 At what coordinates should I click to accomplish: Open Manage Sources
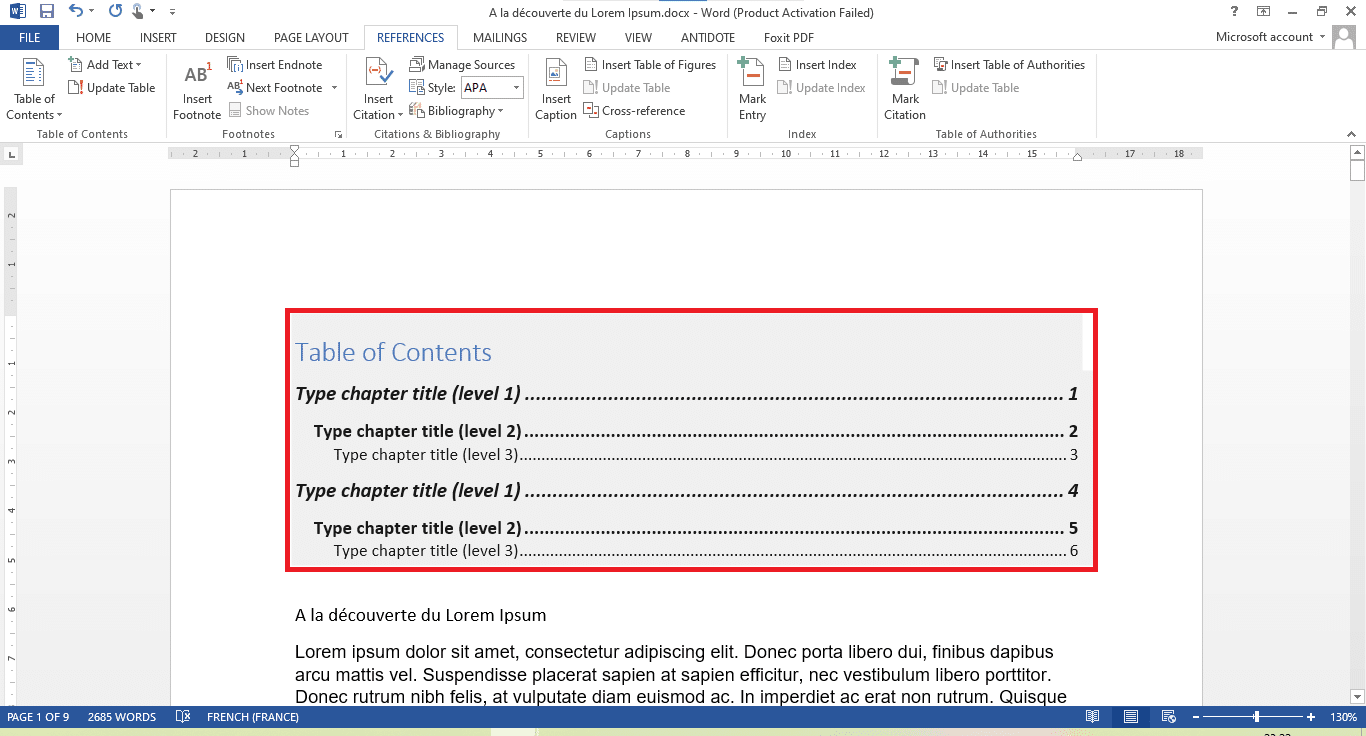point(462,65)
